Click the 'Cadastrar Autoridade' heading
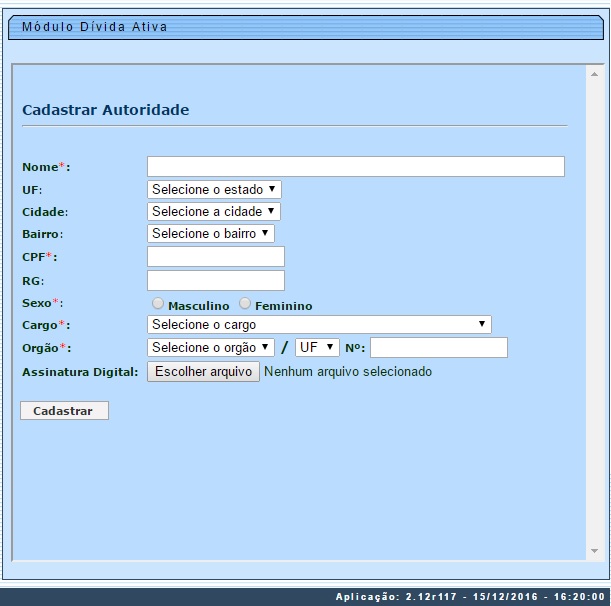 point(105,110)
